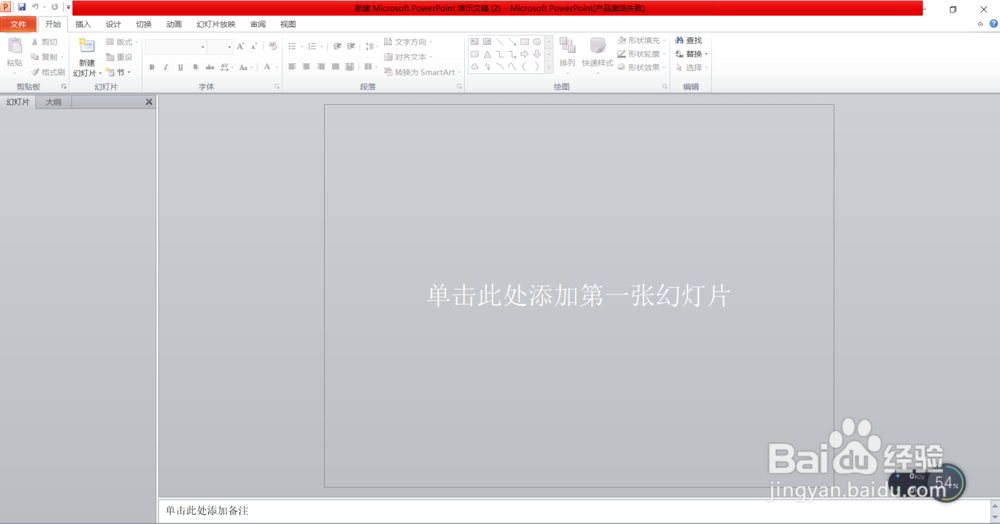The width and height of the screenshot is (1000, 524).
Task: Open Customize Quick Access Toolbar dropdown
Action: [x=68, y=7]
